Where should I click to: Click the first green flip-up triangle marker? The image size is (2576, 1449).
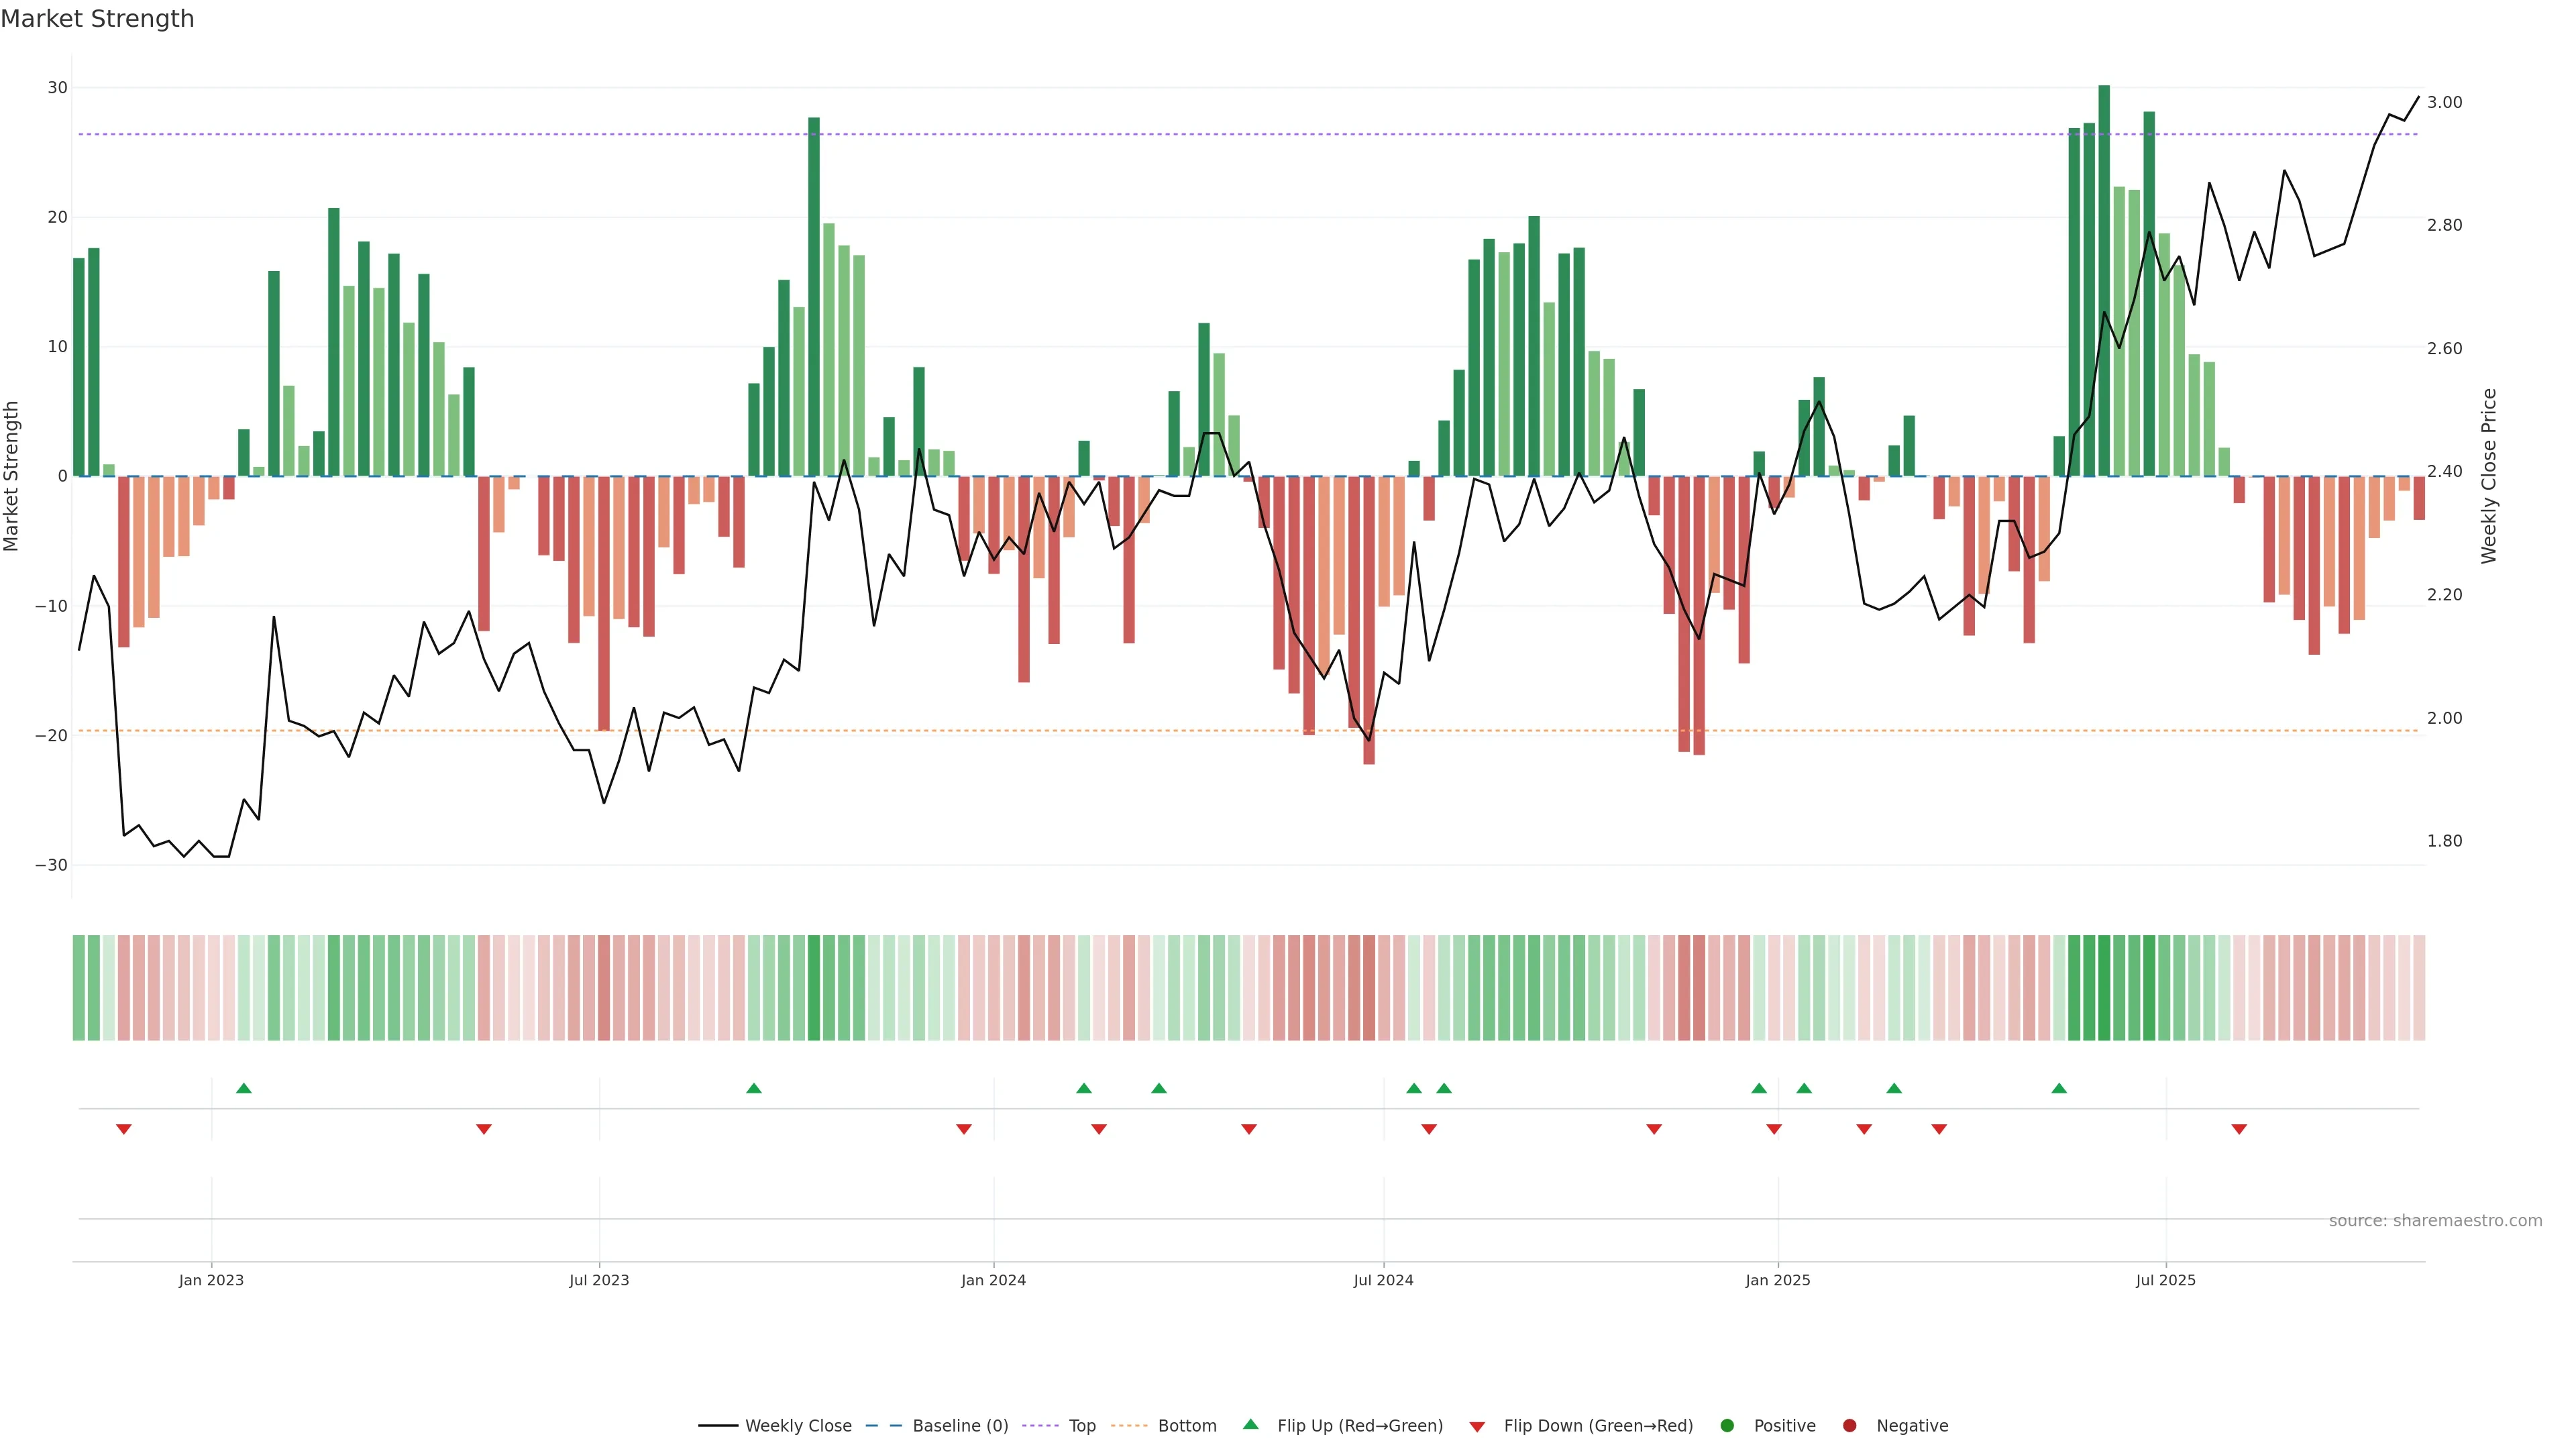(x=244, y=1088)
